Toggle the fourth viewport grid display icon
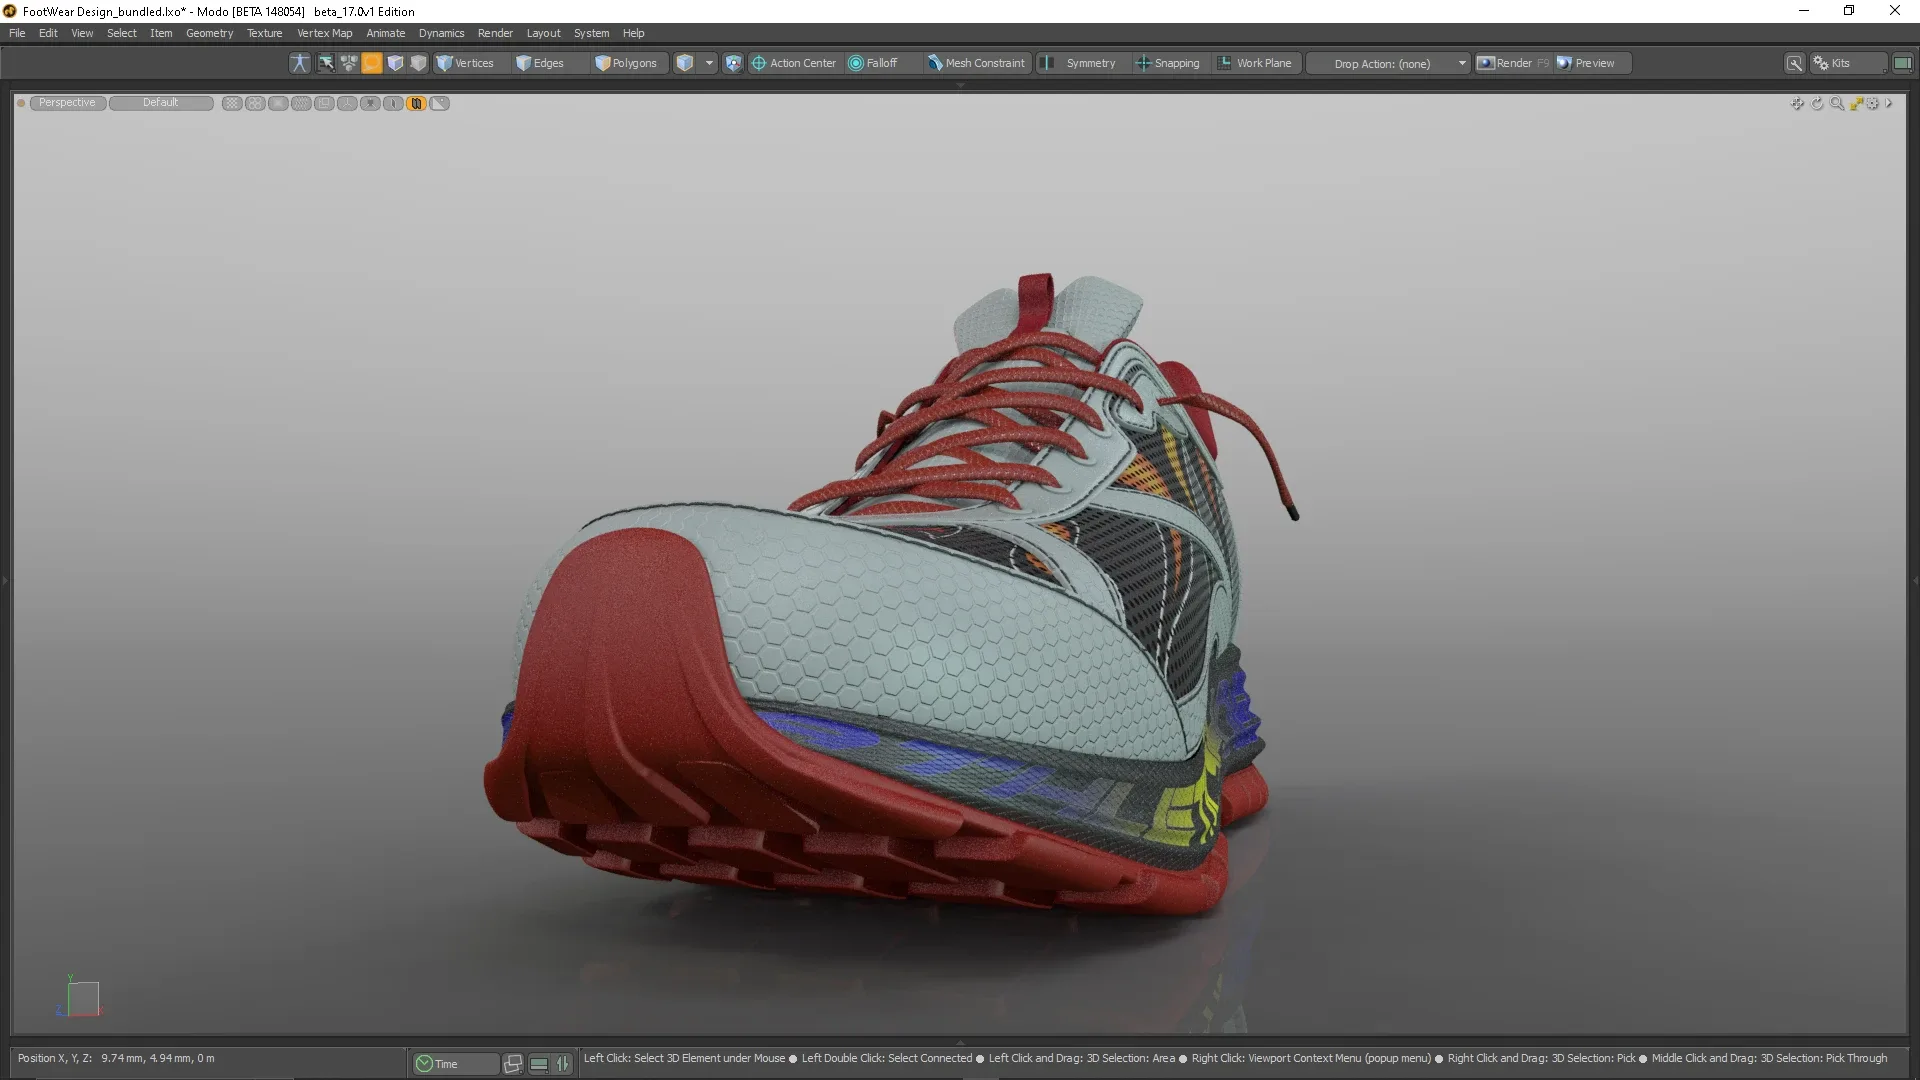Image resolution: width=1920 pixels, height=1080 pixels. [x=301, y=103]
